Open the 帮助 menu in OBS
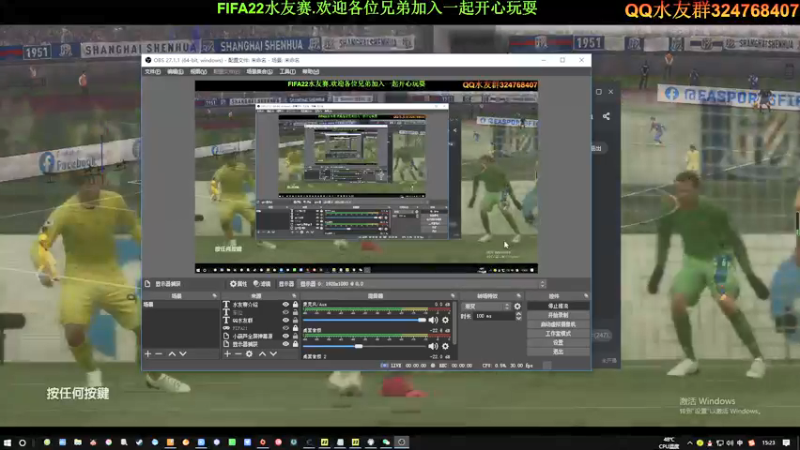Viewport: 800px width, 450px height. coord(310,72)
